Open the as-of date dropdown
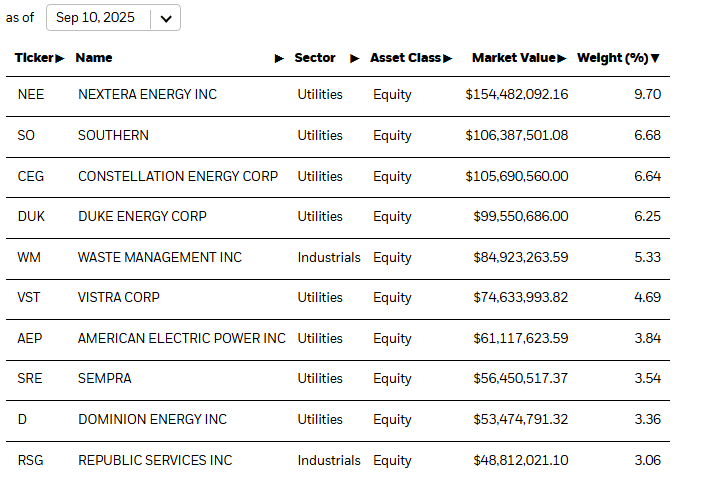The image size is (720, 481). coord(165,18)
